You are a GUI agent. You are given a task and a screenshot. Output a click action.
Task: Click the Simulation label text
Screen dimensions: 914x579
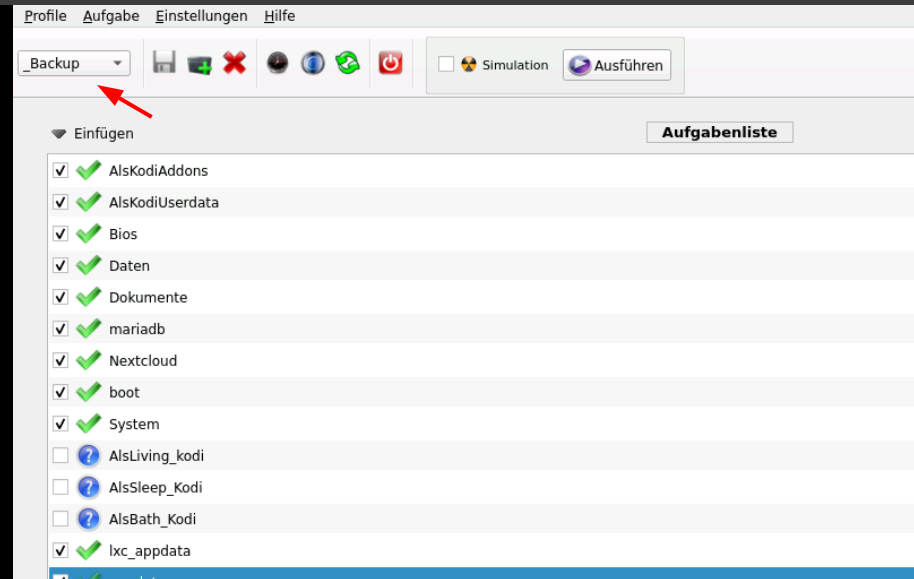[x=515, y=65]
